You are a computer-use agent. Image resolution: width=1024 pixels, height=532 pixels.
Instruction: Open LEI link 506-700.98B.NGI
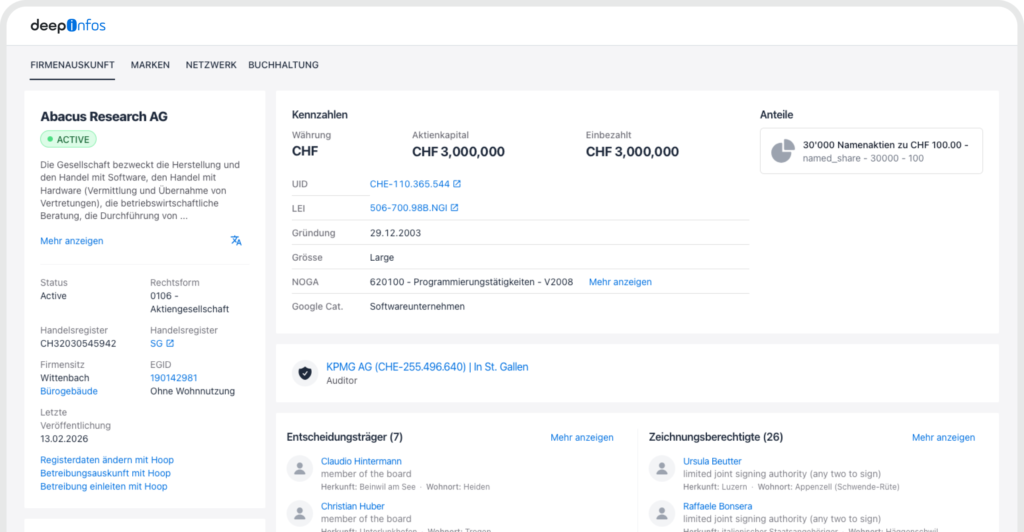pyautogui.click(x=408, y=208)
